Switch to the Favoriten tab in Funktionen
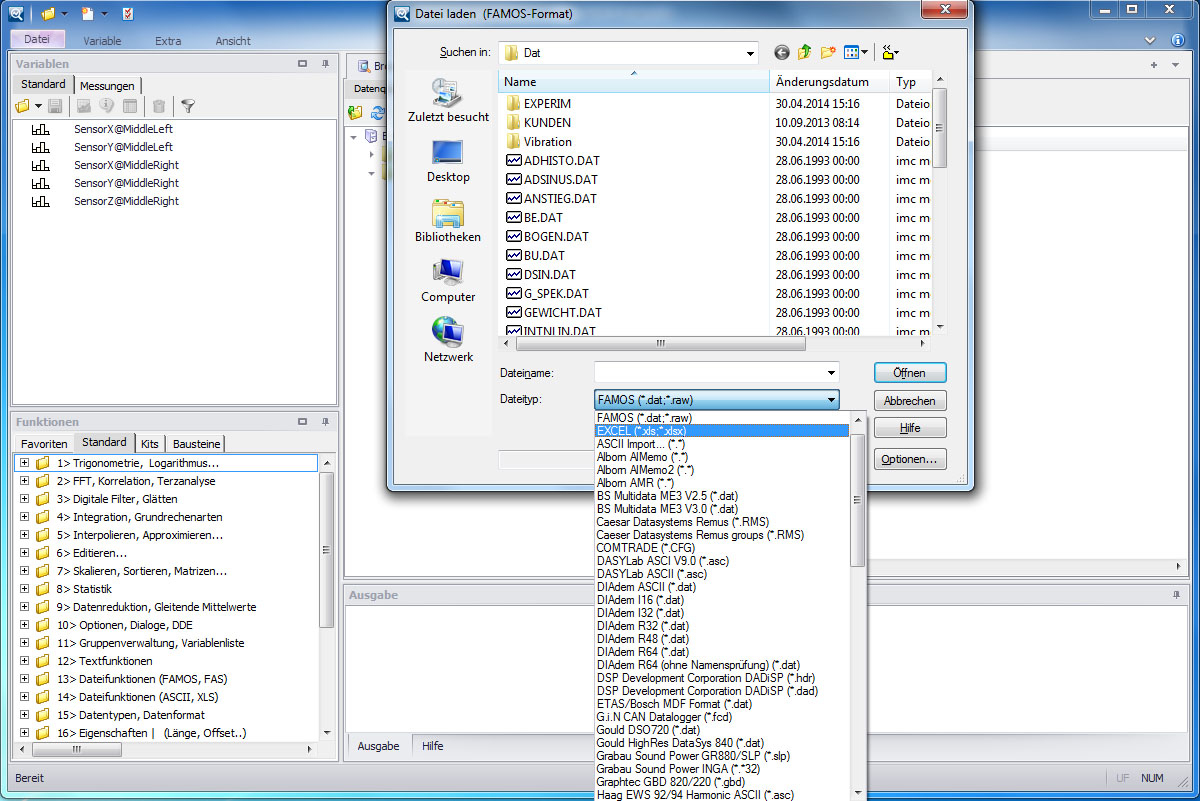The height and width of the screenshot is (801, 1200). tap(45, 444)
